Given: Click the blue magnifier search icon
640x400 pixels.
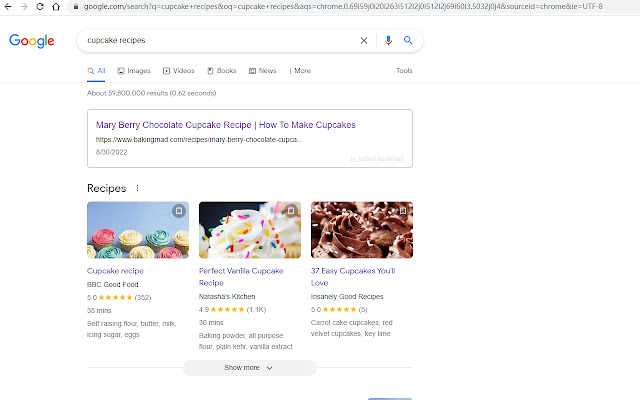Looking at the screenshot, I should 408,41.
